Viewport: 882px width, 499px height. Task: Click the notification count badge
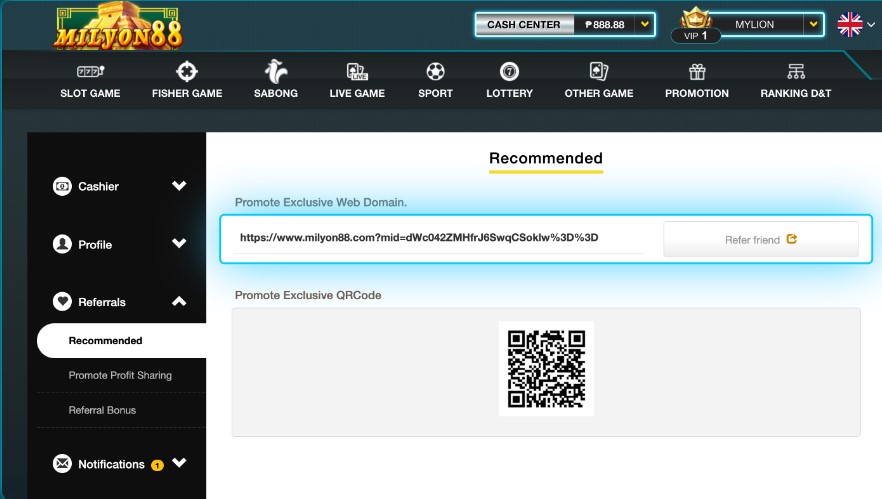[158, 465]
